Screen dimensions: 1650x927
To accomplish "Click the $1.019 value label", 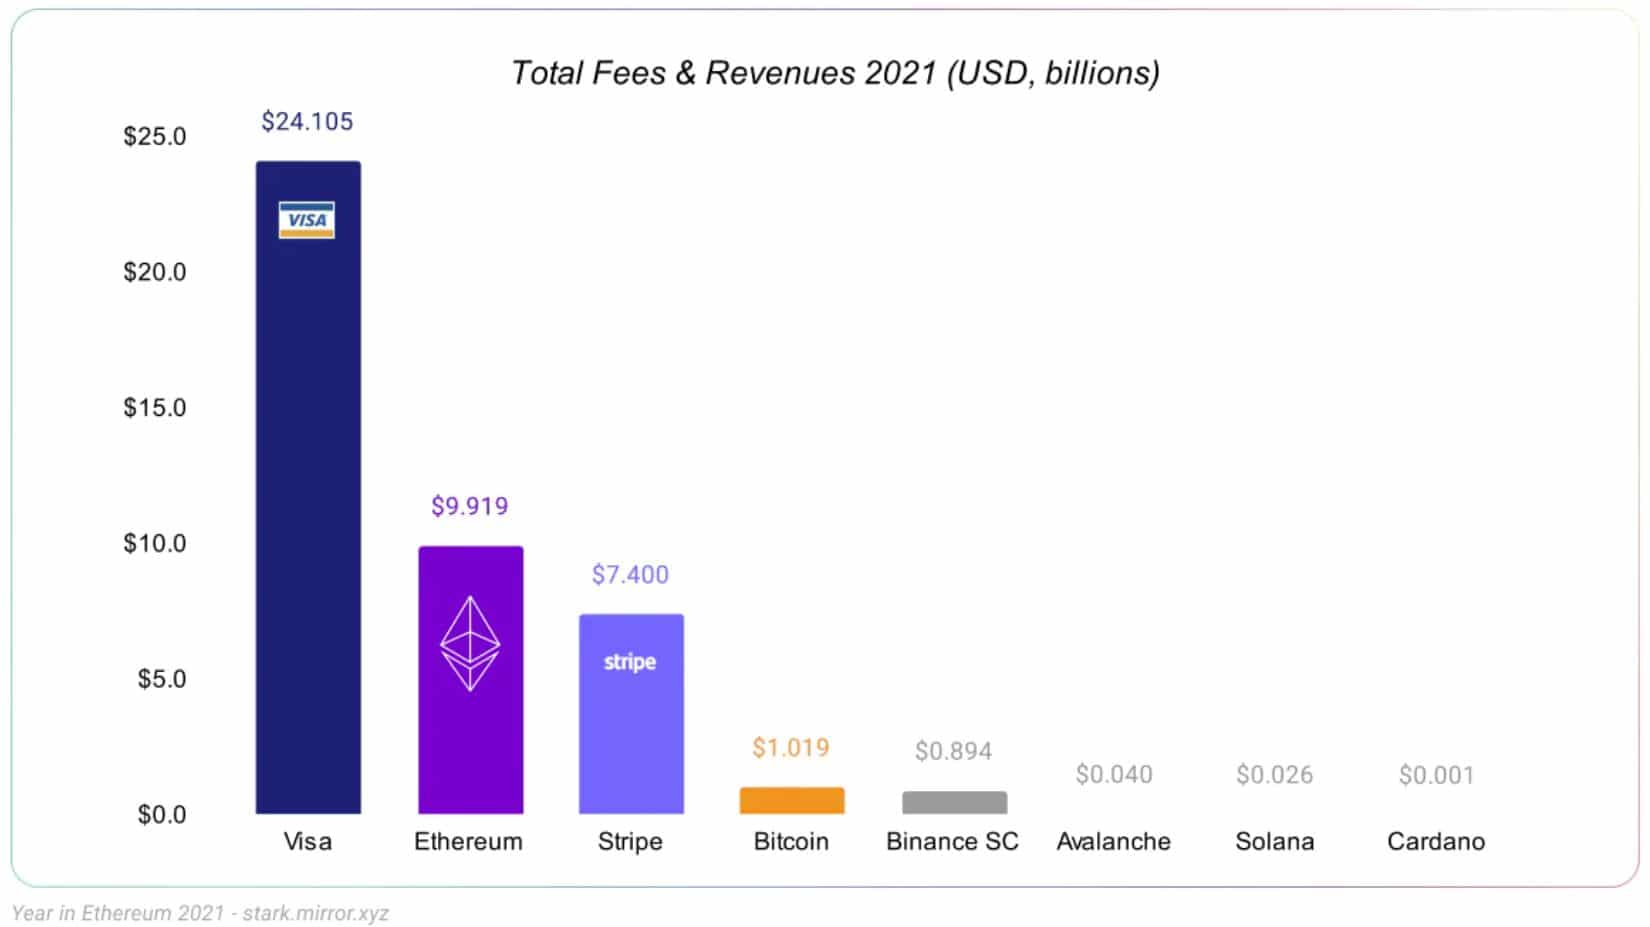I will point(791,747).
